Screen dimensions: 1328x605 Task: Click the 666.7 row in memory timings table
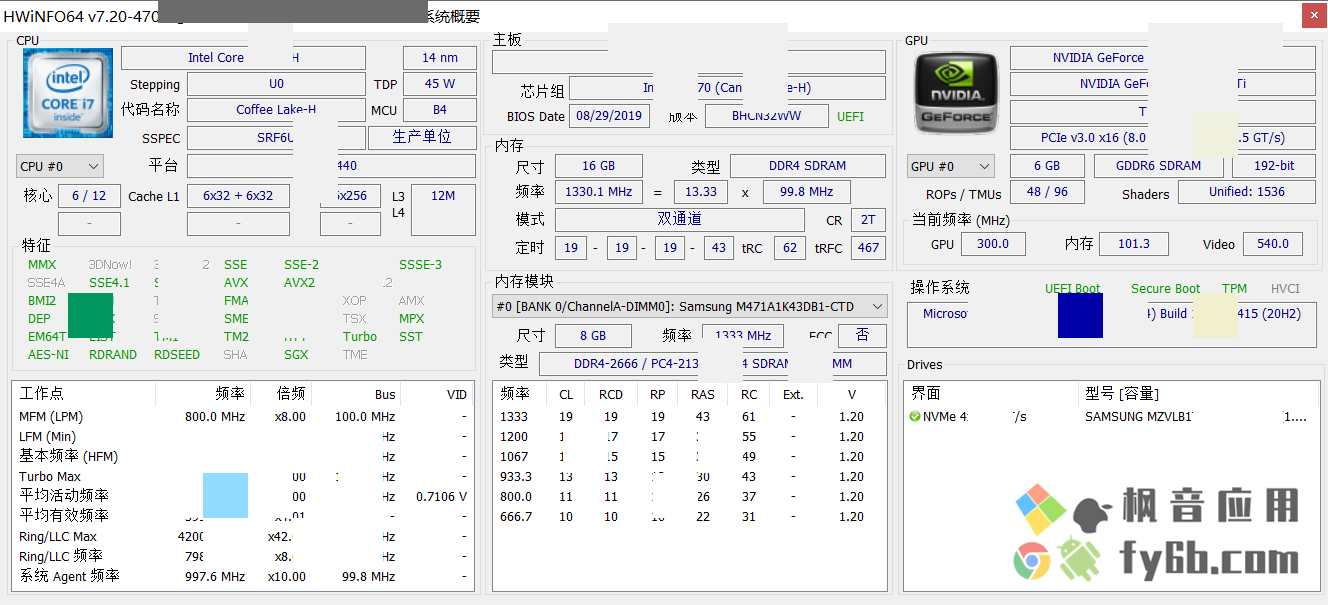tap(690, 517)
